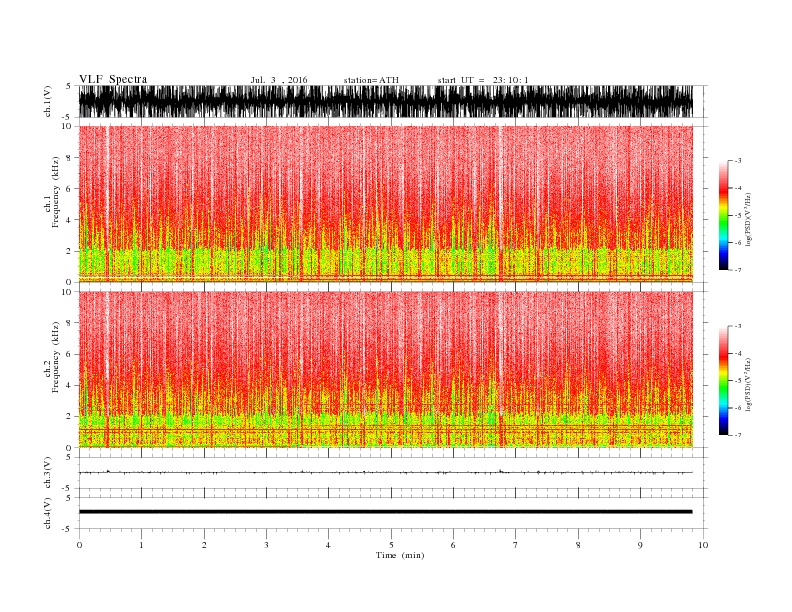Click the 'start UT = 23:10:1' header text

click(x=483, y=80)
